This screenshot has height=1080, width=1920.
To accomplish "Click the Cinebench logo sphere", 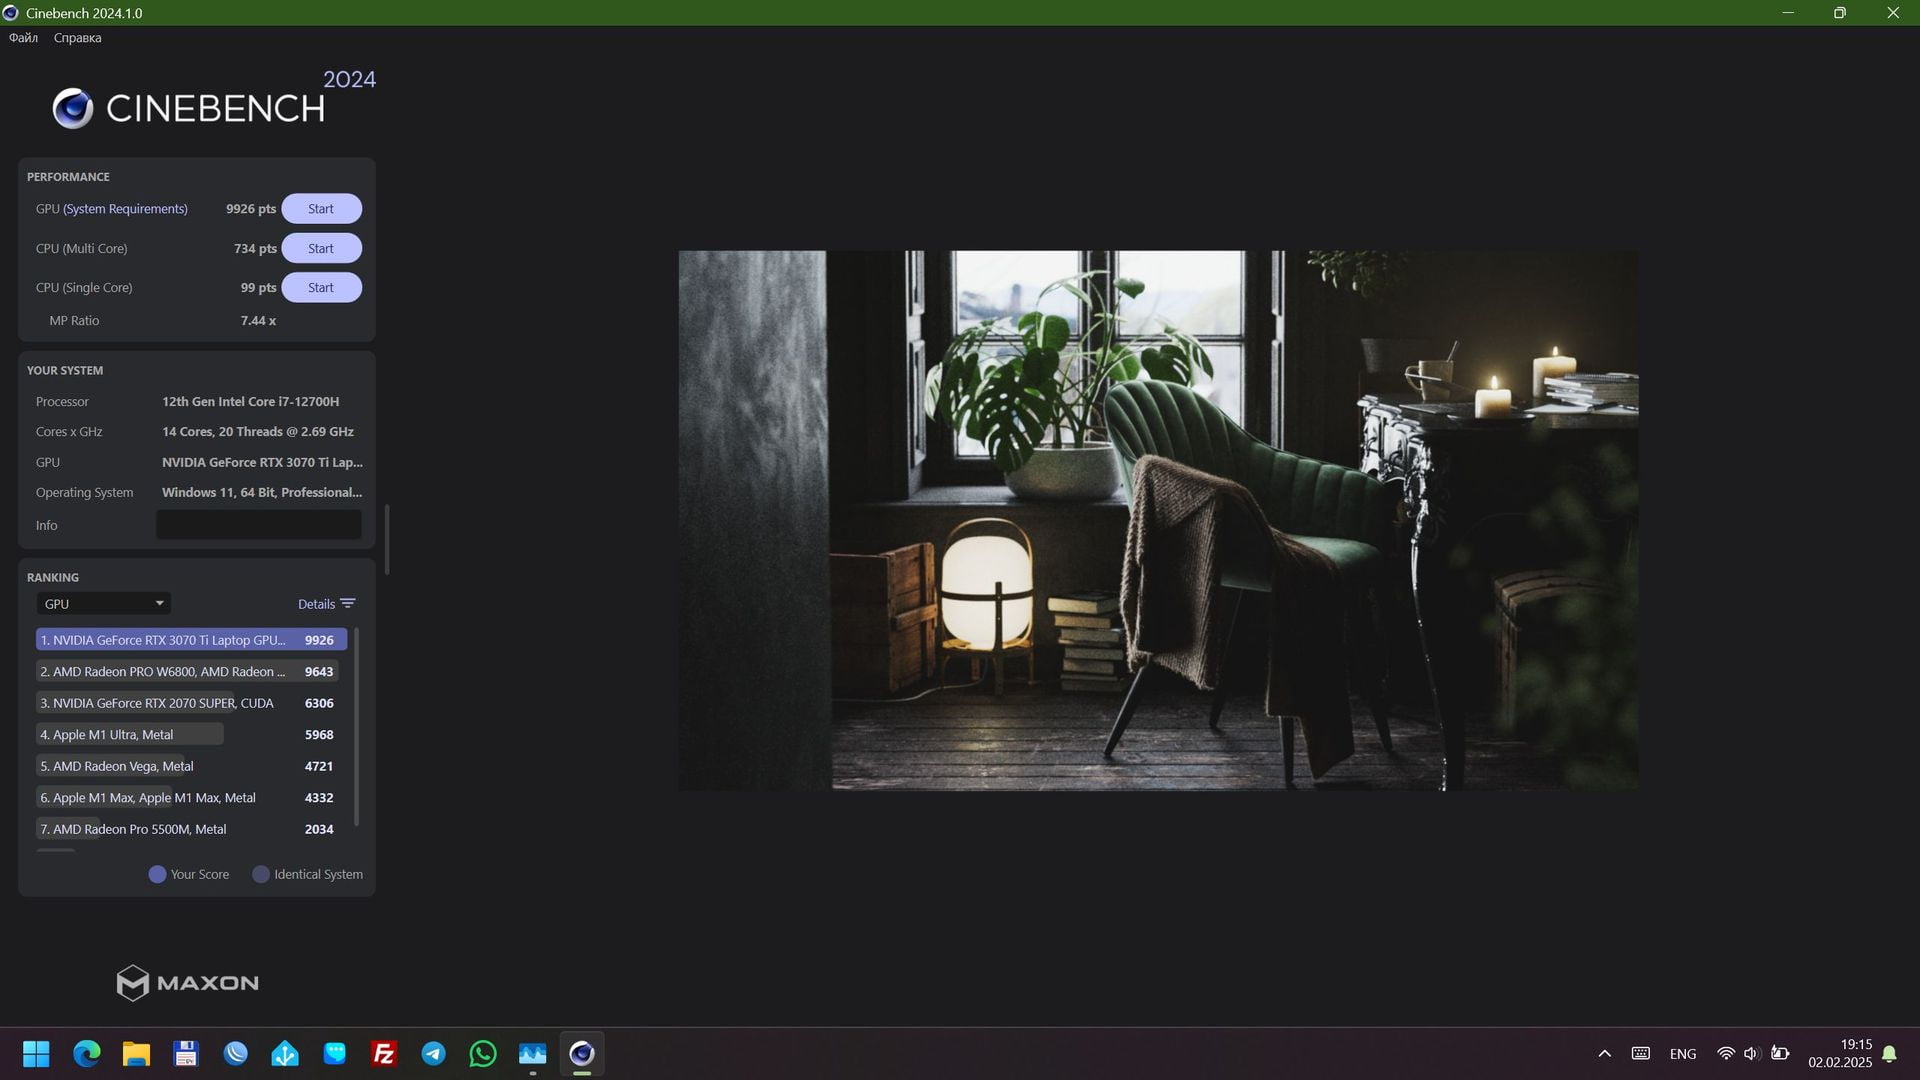I will [73, 108].
